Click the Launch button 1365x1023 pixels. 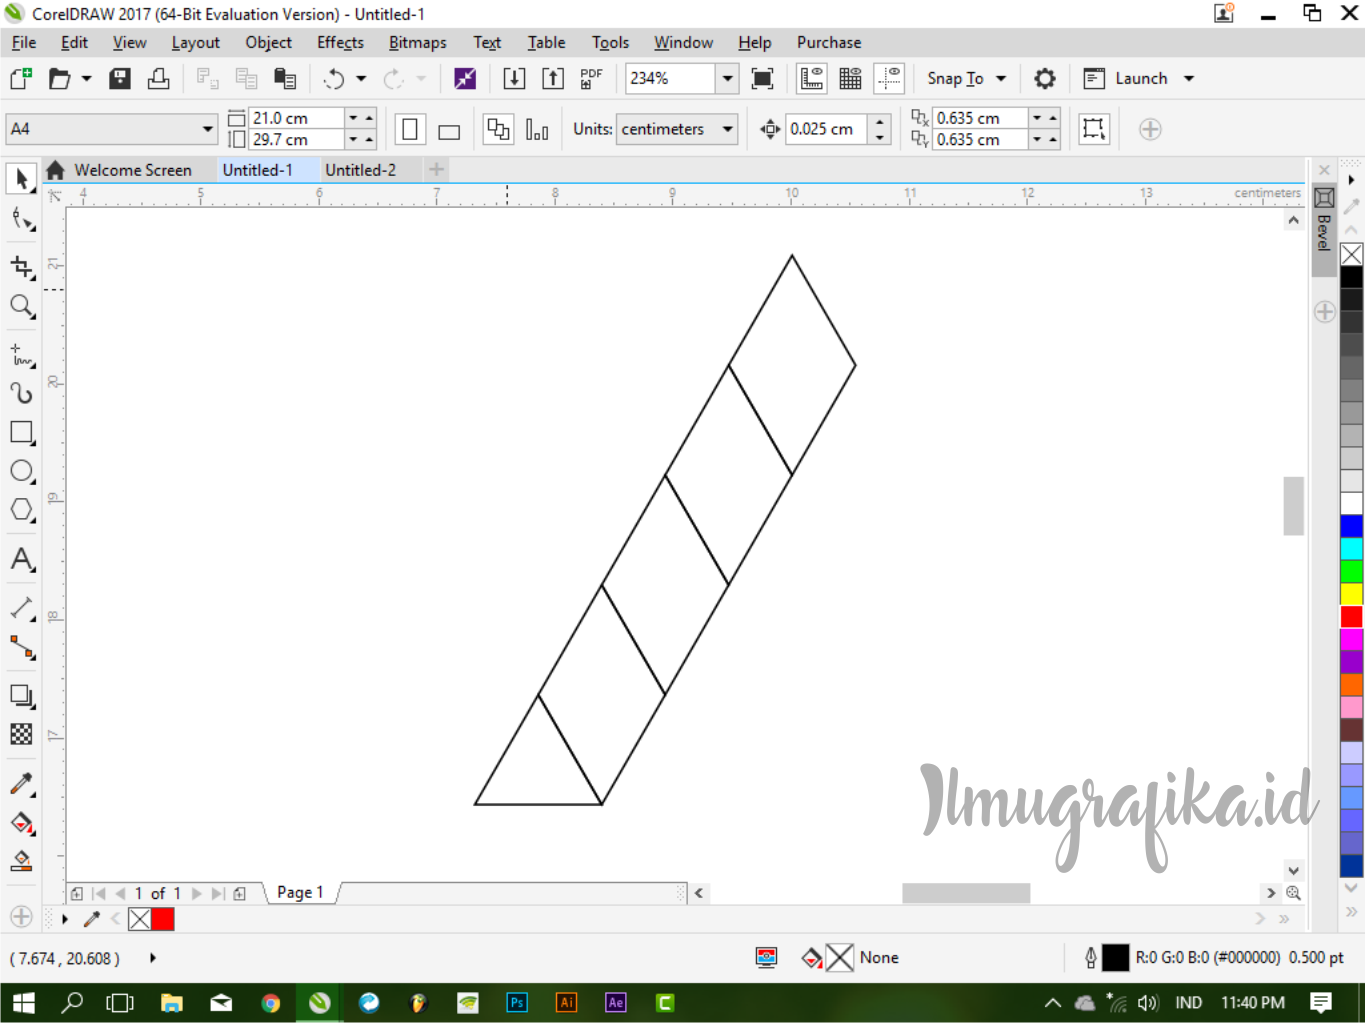click(1143, 78)
